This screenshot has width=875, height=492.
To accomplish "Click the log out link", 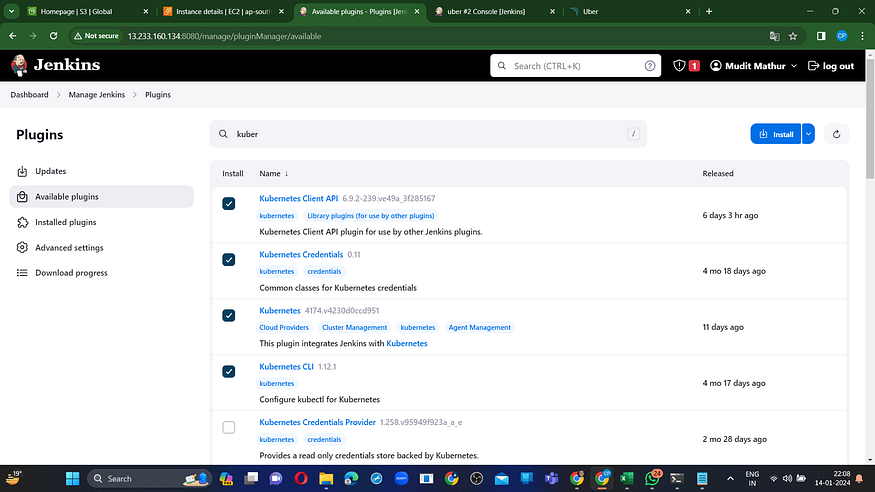I will [831, 66].
